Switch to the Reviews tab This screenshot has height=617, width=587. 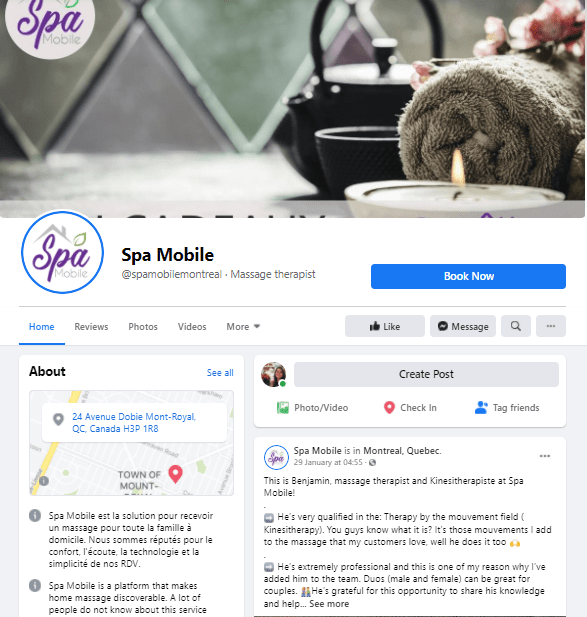click(91, 327)
